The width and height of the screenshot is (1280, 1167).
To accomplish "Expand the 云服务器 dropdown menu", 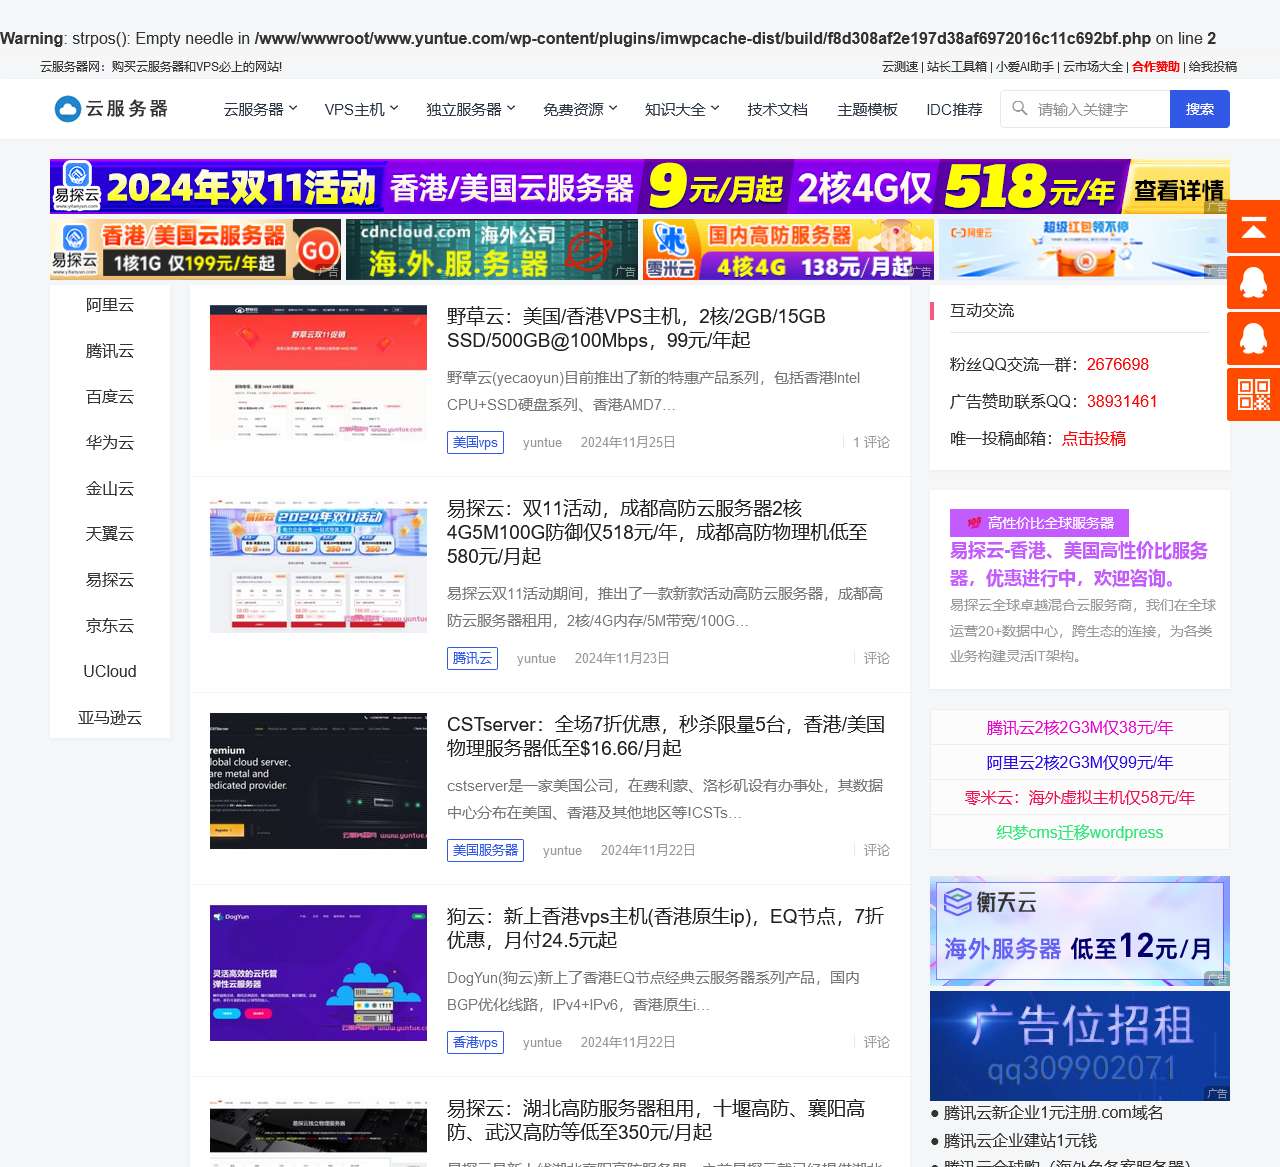I will [260, 109].
